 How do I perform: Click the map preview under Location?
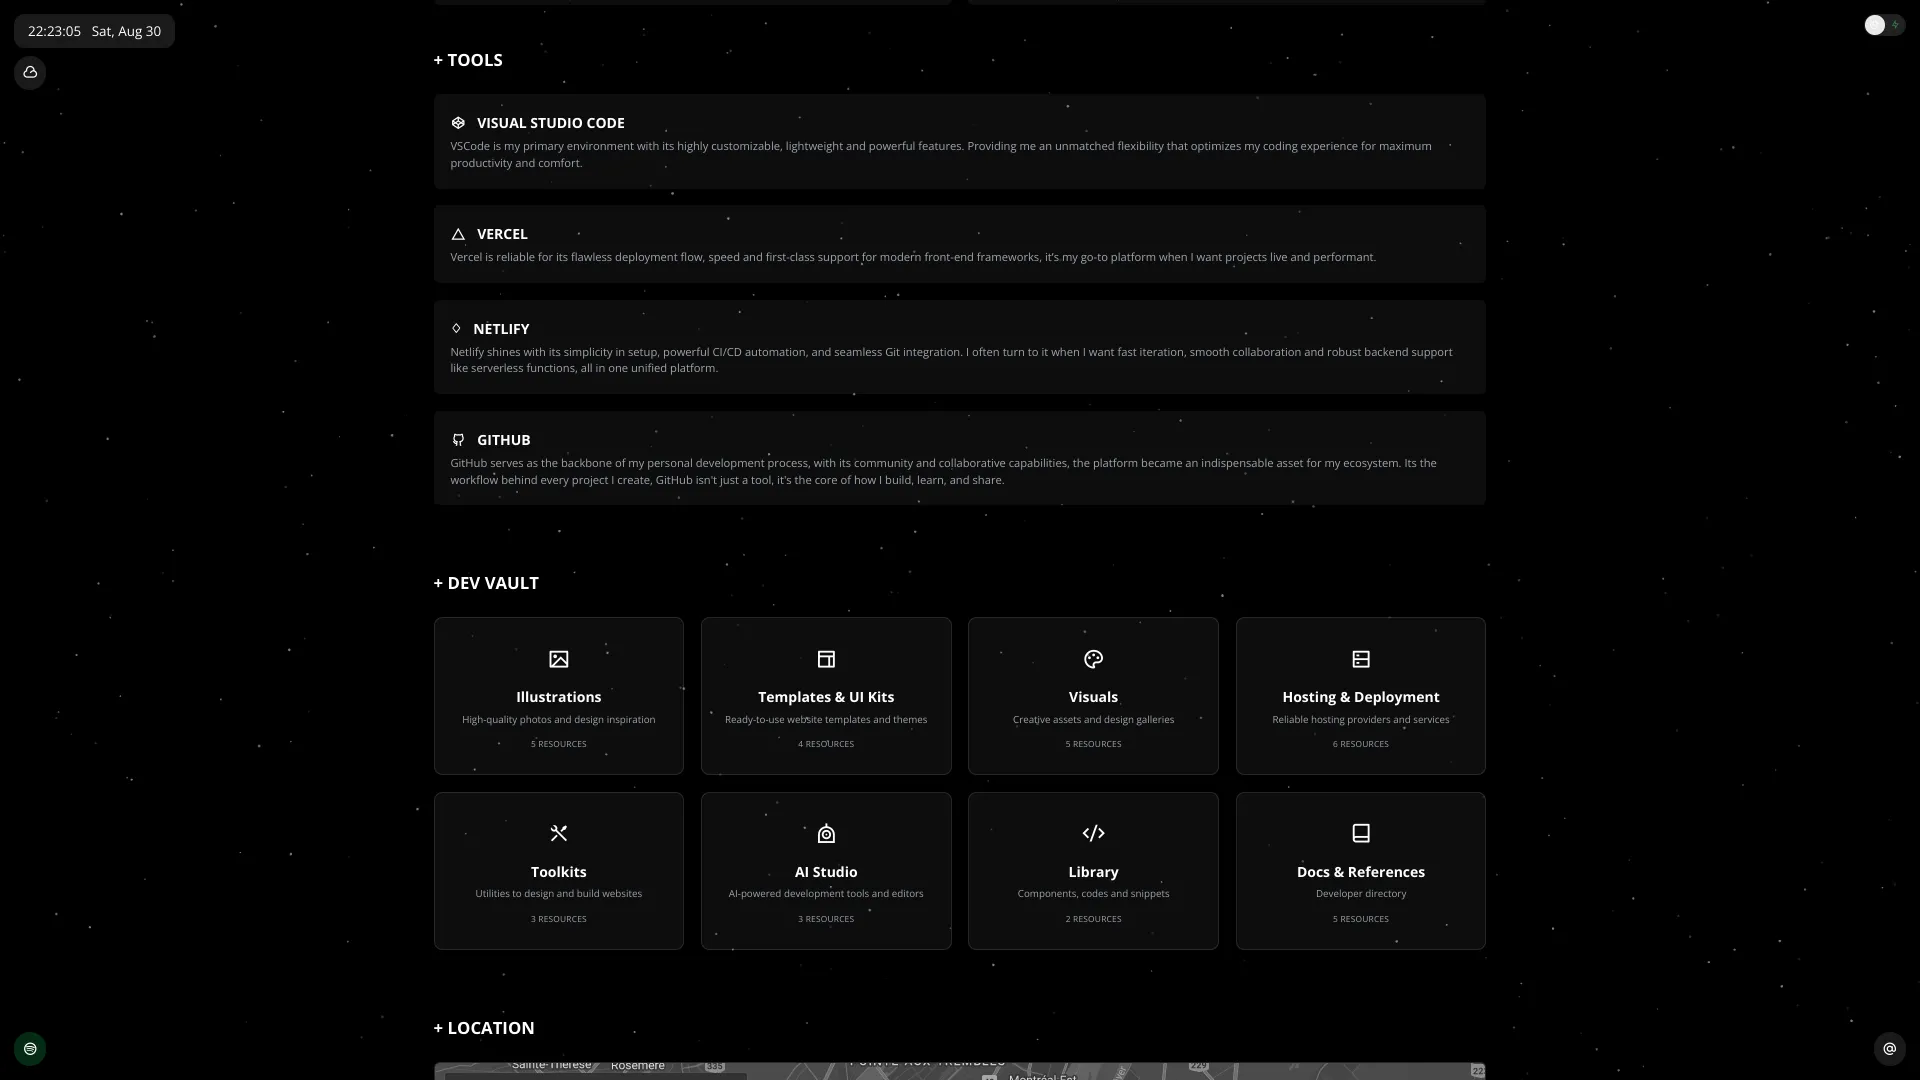[960, 1071]
